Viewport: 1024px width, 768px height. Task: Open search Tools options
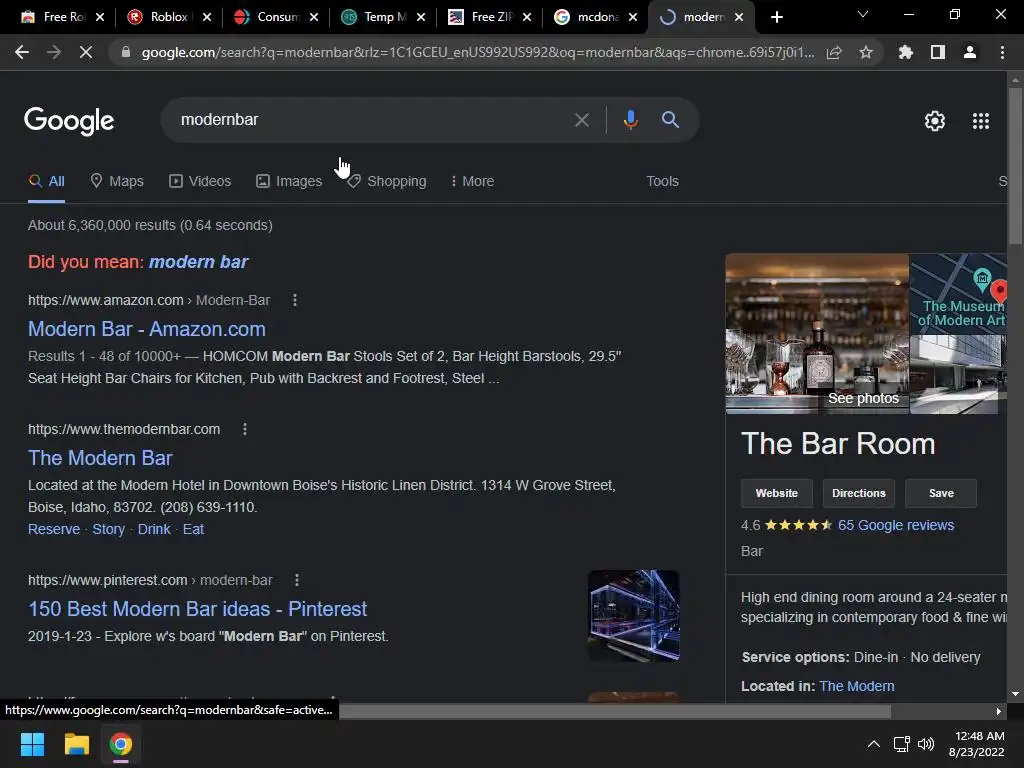[662, 181]
